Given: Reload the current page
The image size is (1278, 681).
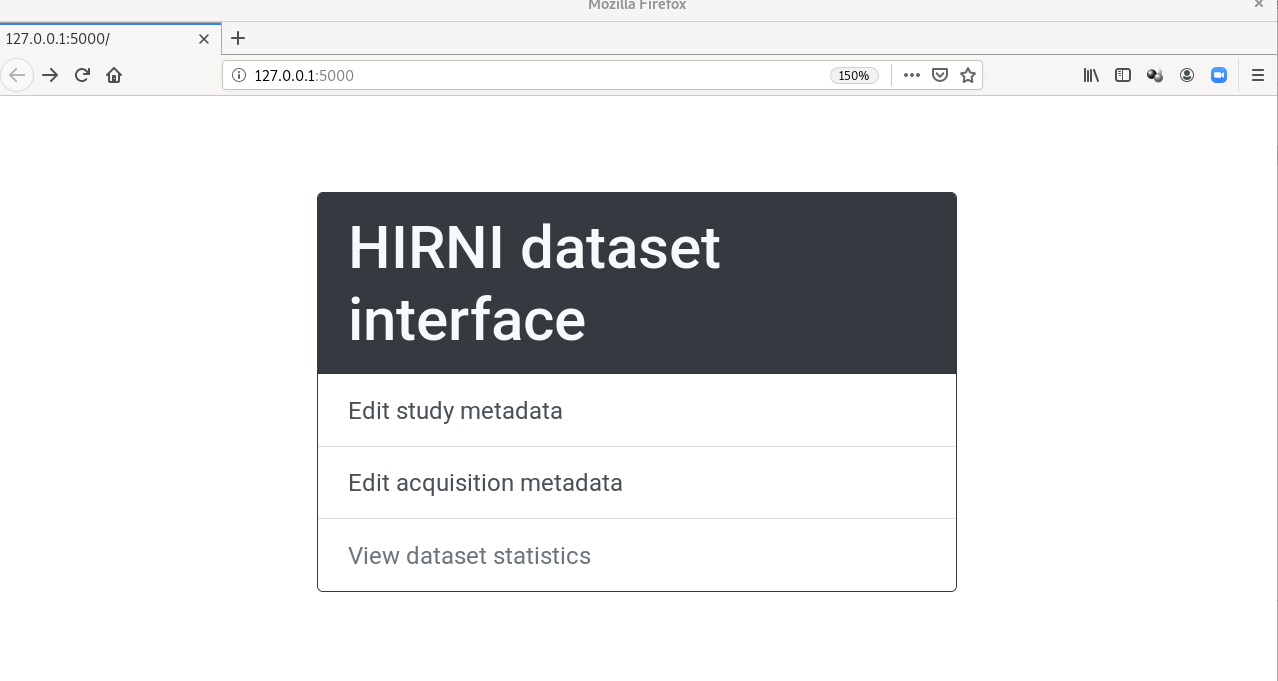Looking at the screenshot, I should pos(82,75).
